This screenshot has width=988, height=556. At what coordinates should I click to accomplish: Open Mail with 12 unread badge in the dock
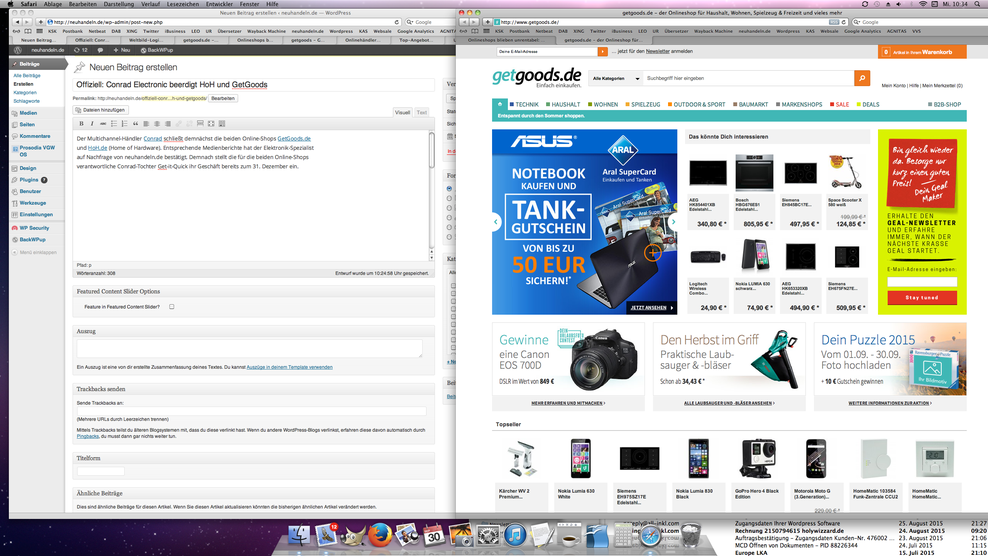326,535
